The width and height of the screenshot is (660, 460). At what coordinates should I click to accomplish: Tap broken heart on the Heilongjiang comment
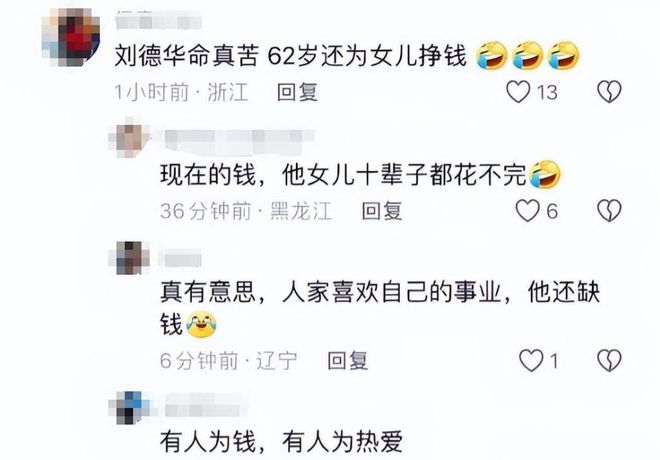pyautogui.click(x=609, y=210)
